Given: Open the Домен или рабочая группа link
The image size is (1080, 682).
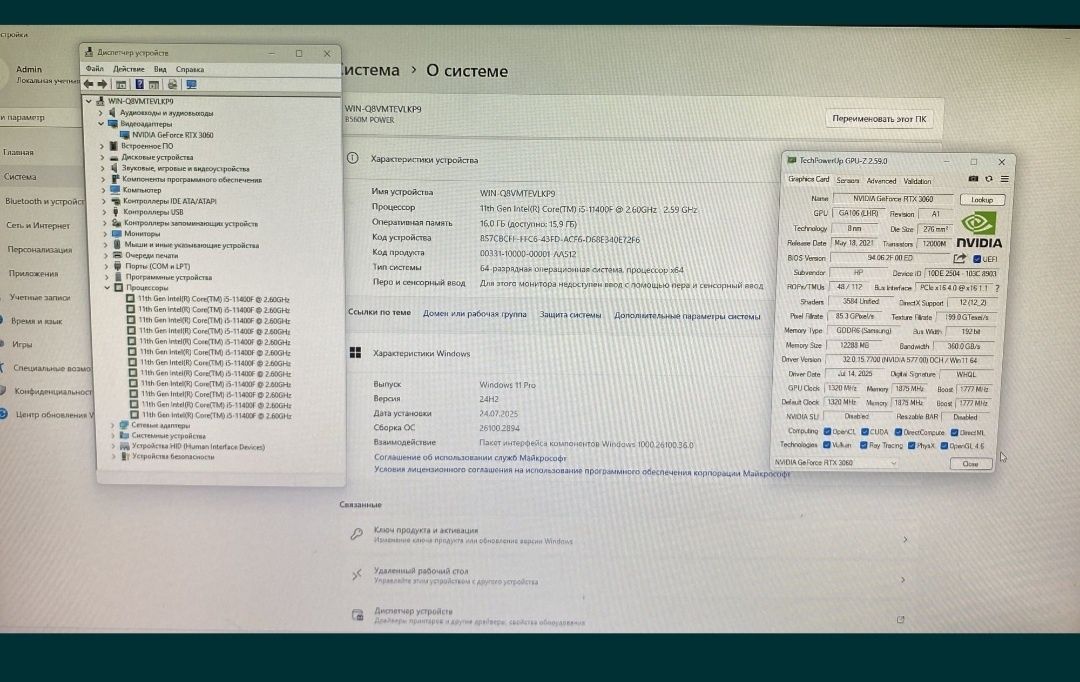Looking at the screenshot, I should pos(475,313).
